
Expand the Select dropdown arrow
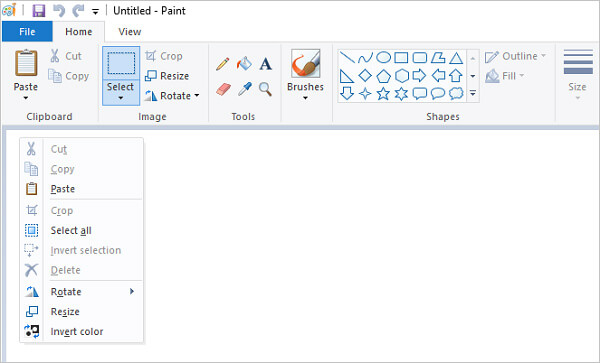point(121,98)
